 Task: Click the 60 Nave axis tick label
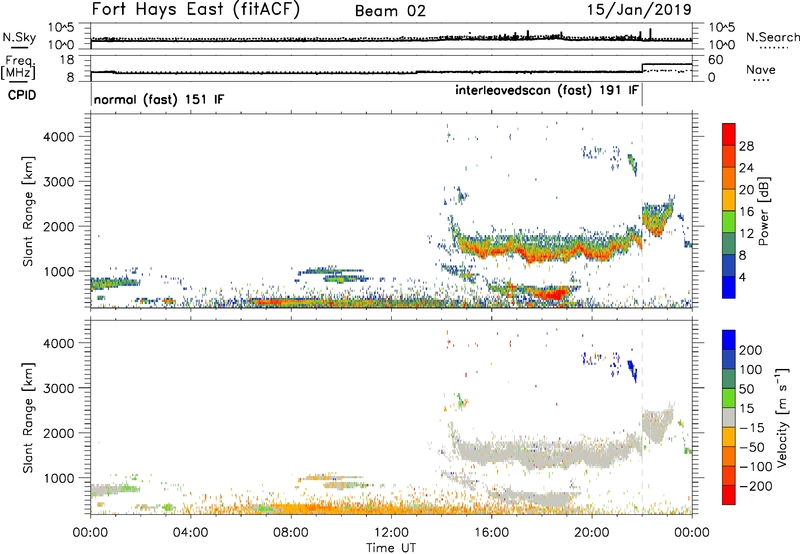[716, 60]
